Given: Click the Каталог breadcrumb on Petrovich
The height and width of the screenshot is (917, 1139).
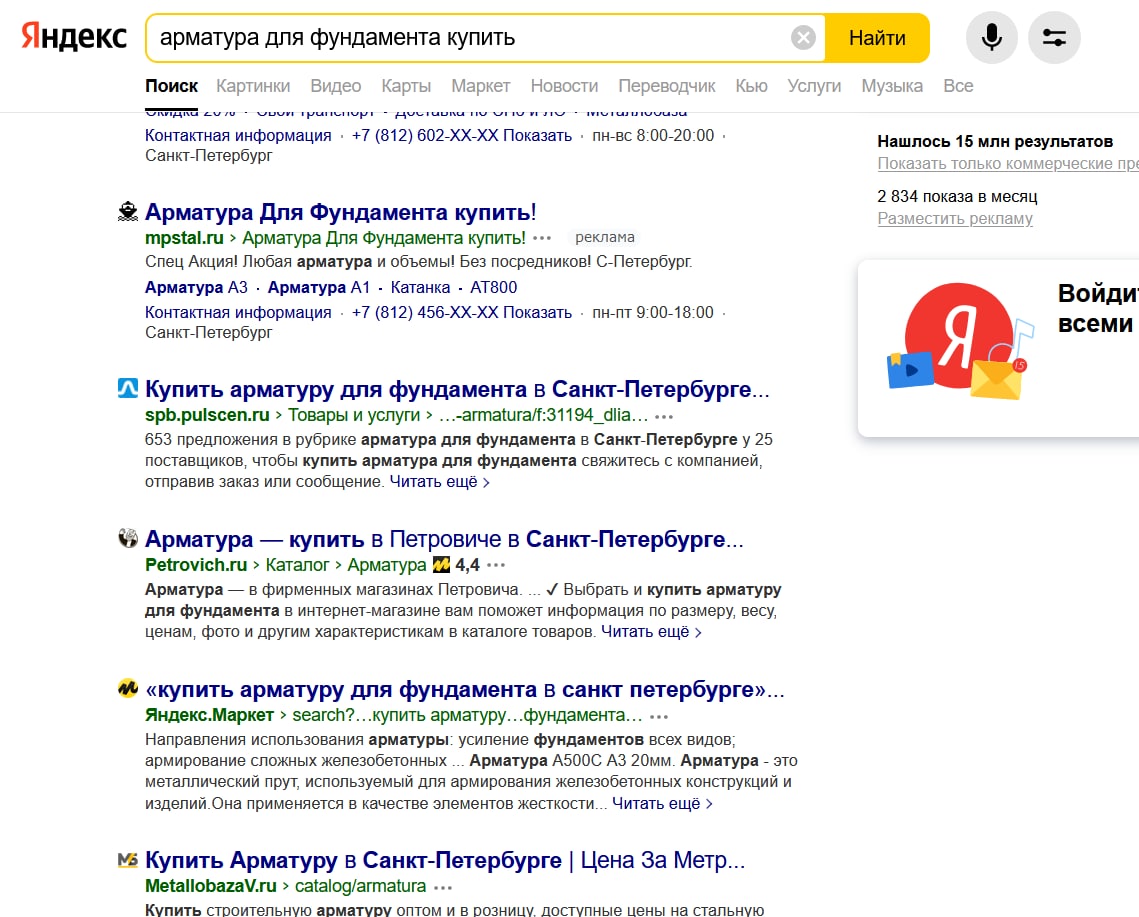Looking at the screenshot, I should pyautogui.click(x=297, y=565).
